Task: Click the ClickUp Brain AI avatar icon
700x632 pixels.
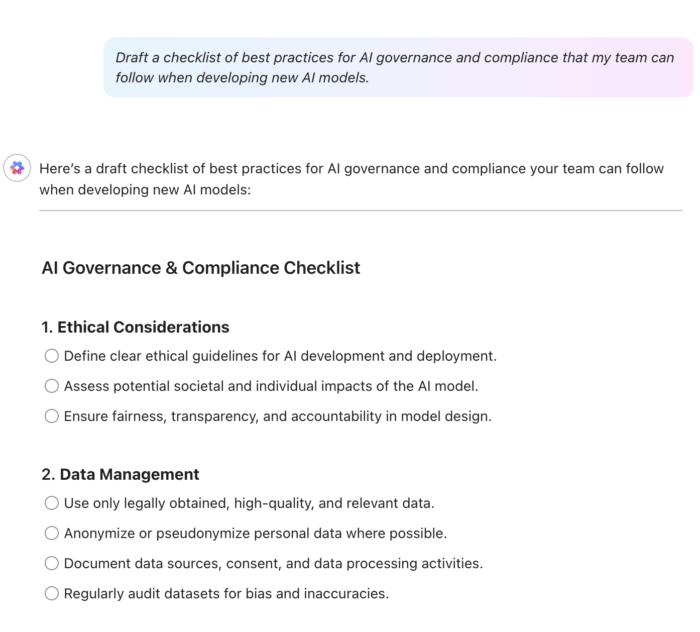Action: pyautogui.click(x=17, y=168)
